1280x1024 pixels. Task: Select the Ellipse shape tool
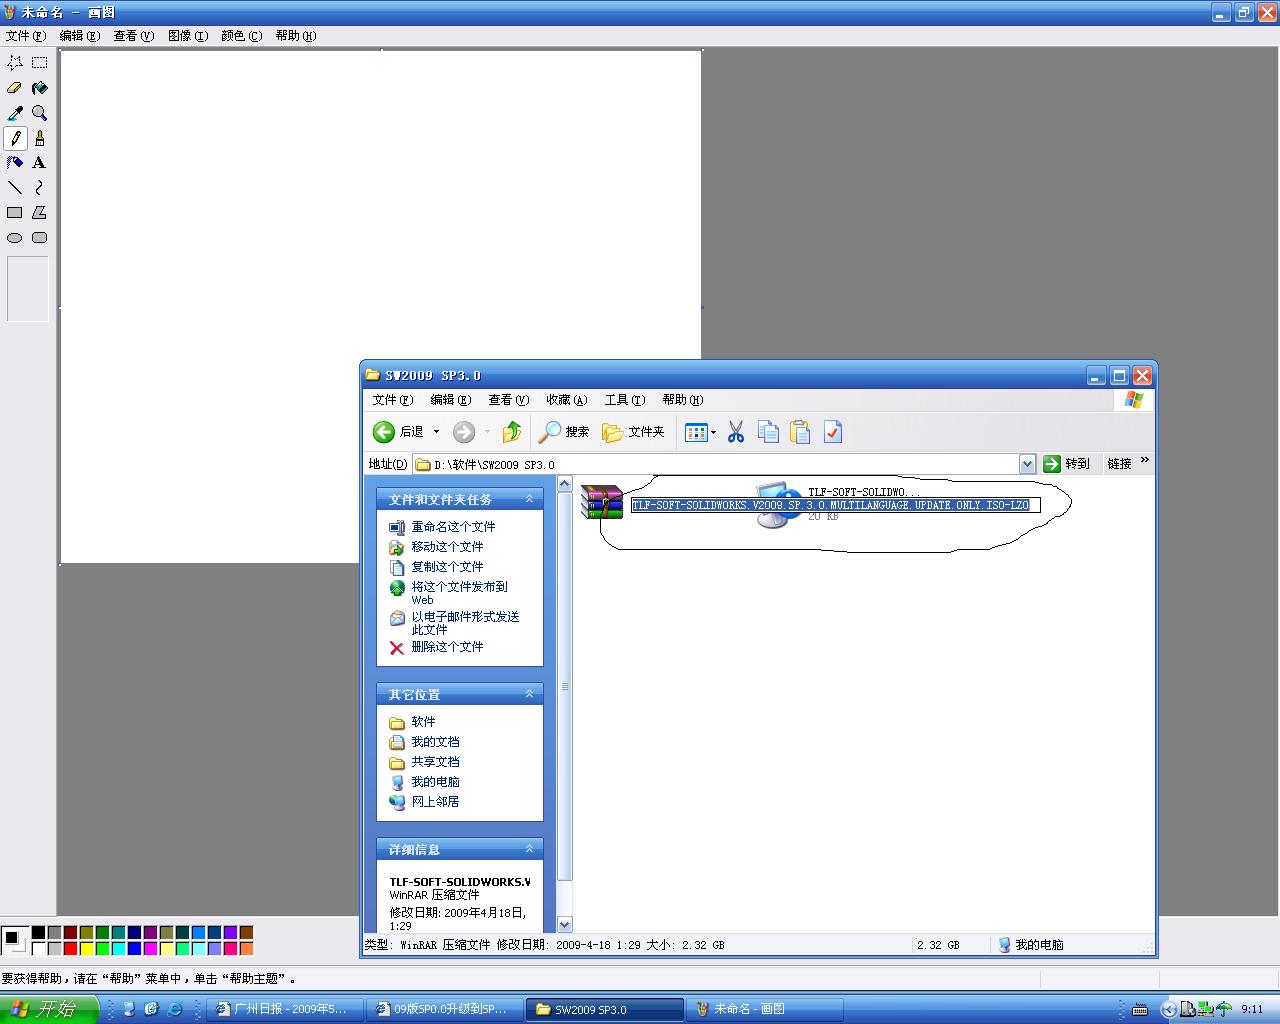(15, 238)
